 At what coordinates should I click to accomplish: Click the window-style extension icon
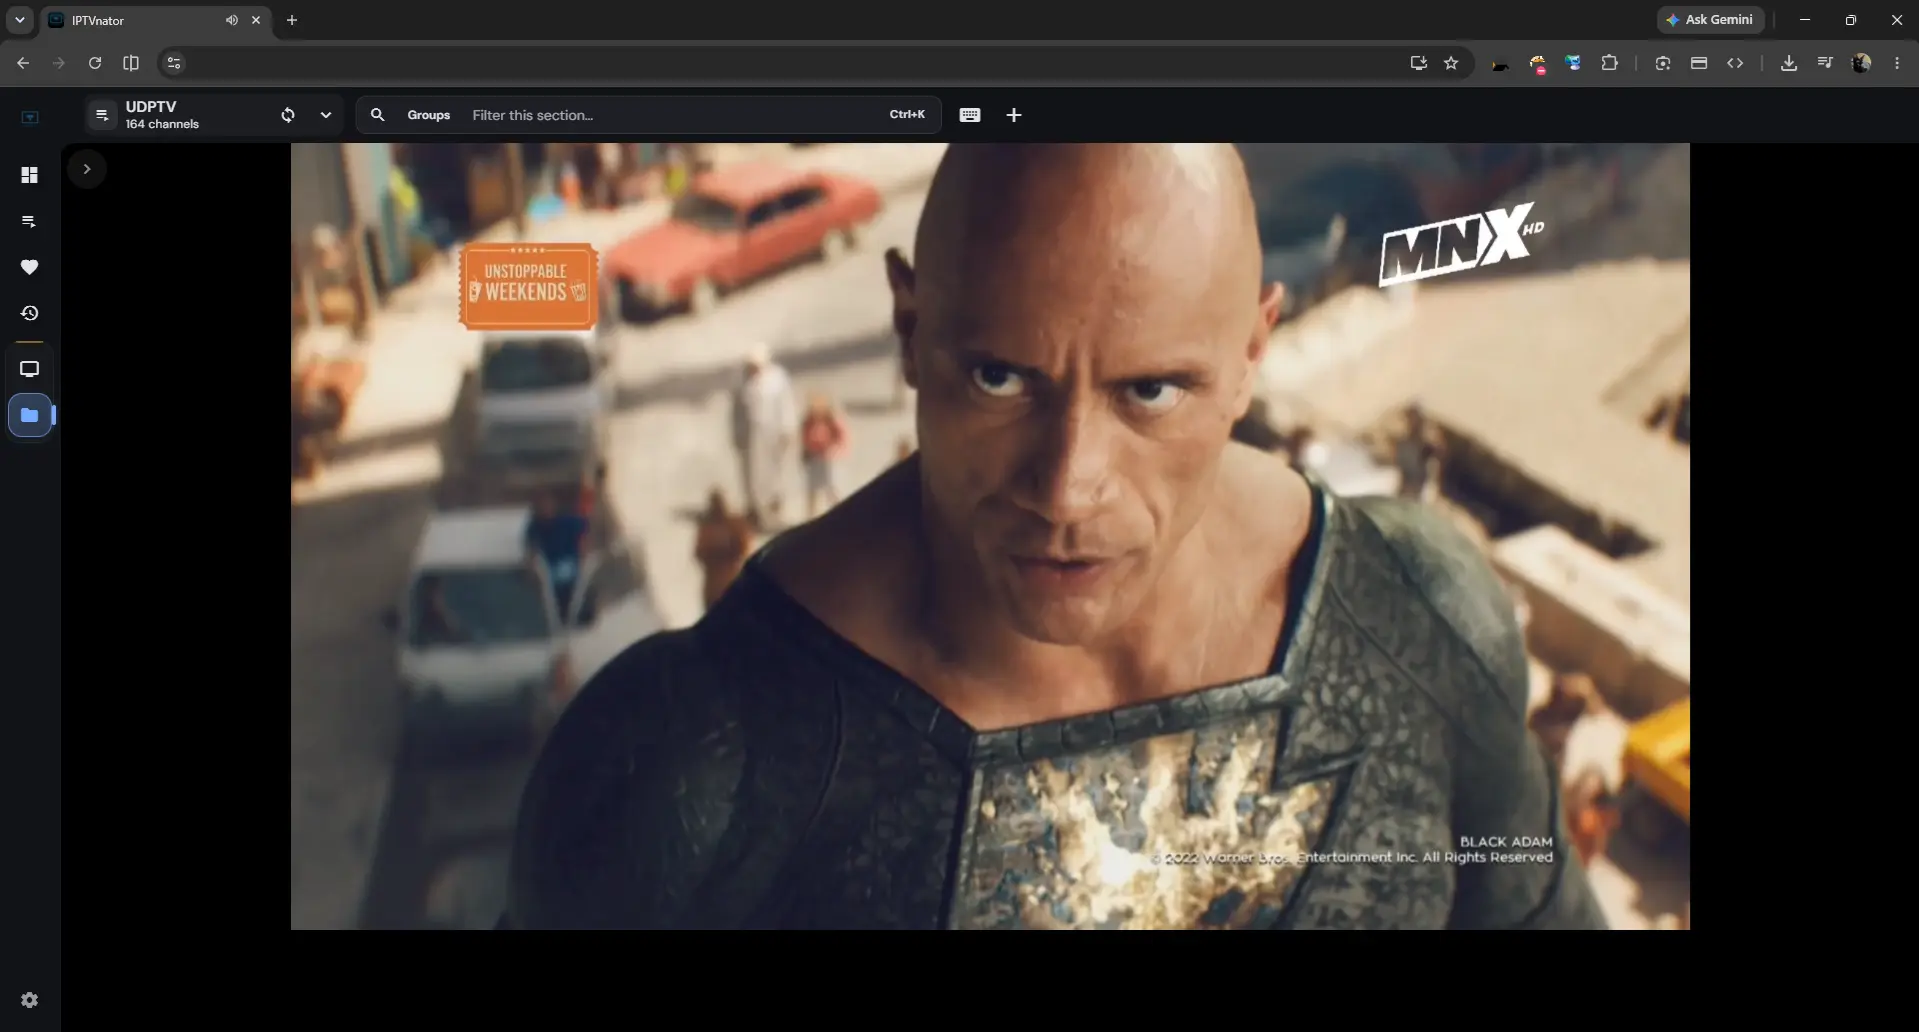[1699, 63]
